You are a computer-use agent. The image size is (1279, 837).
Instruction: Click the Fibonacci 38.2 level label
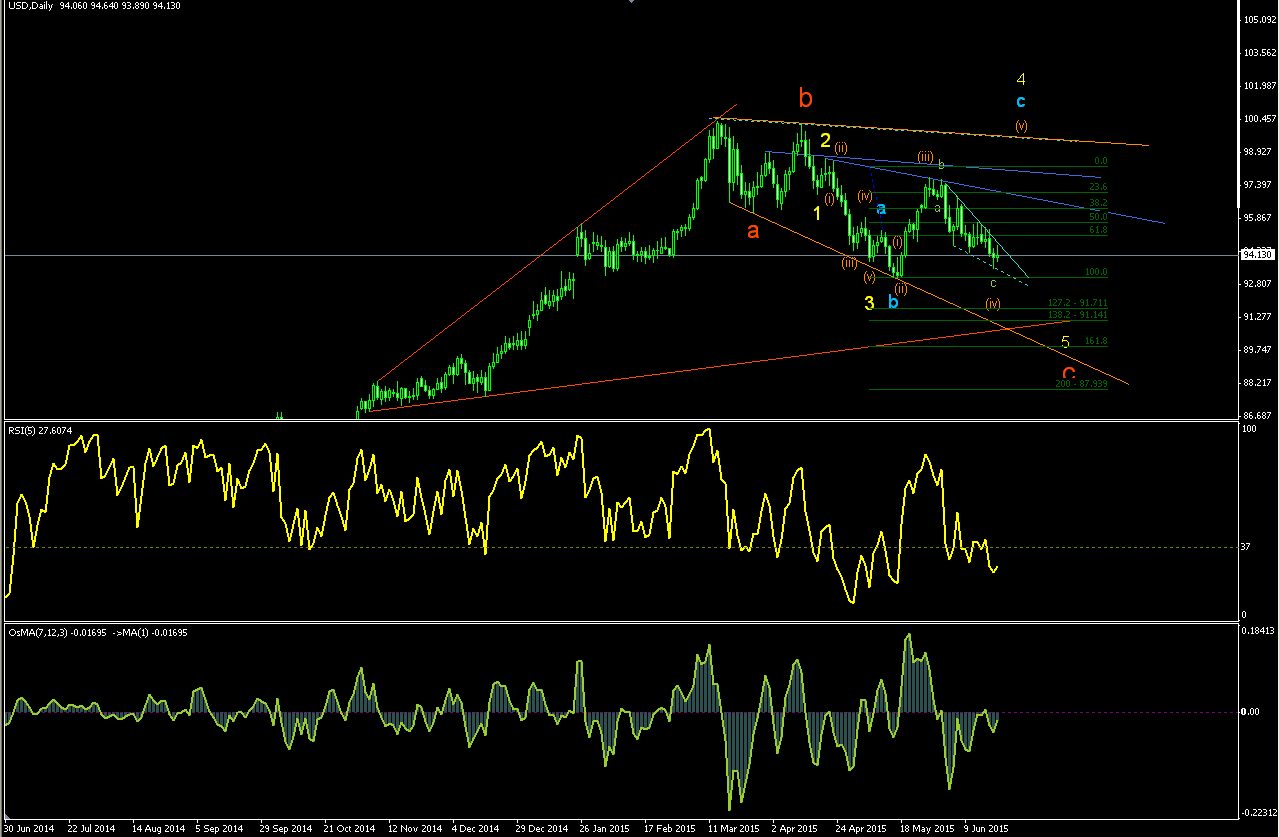pos(1098,203)
